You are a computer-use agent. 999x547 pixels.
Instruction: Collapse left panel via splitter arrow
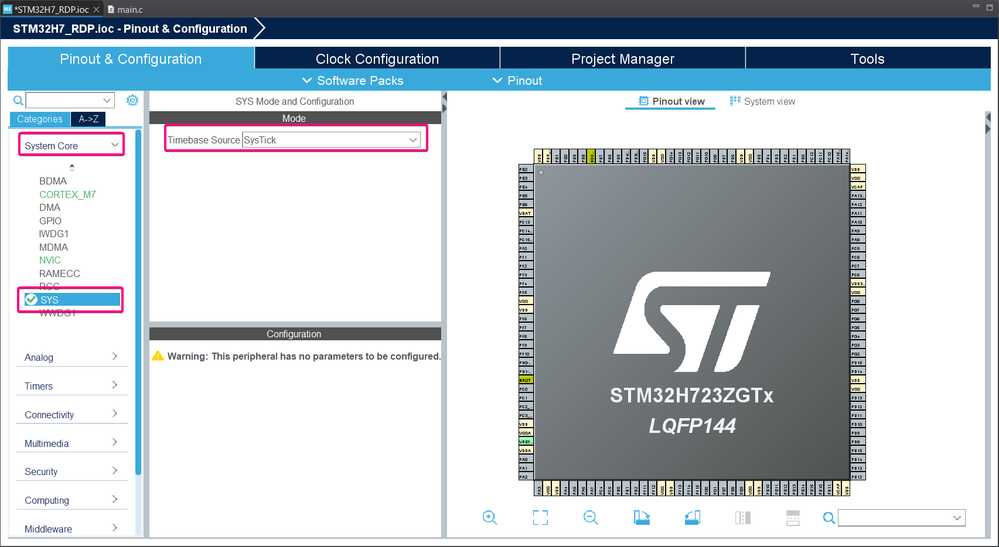[x=445, y=97]
